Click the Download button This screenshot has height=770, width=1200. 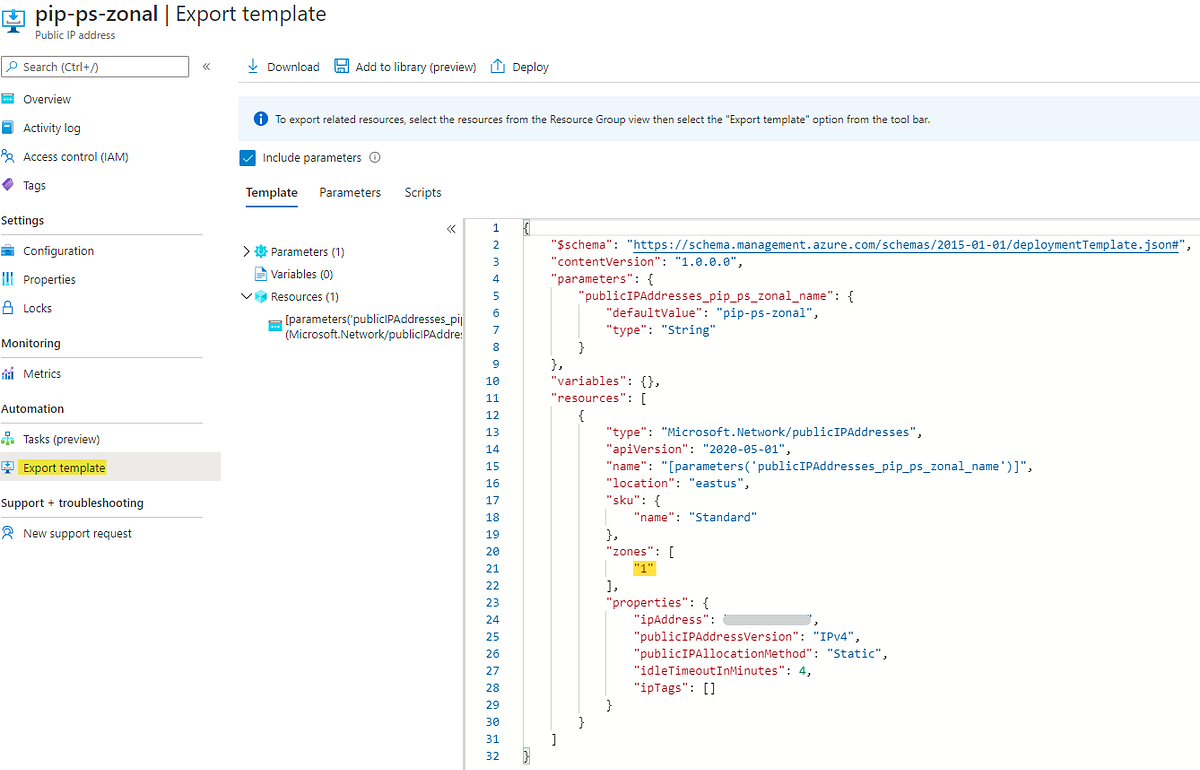[283, 67]
